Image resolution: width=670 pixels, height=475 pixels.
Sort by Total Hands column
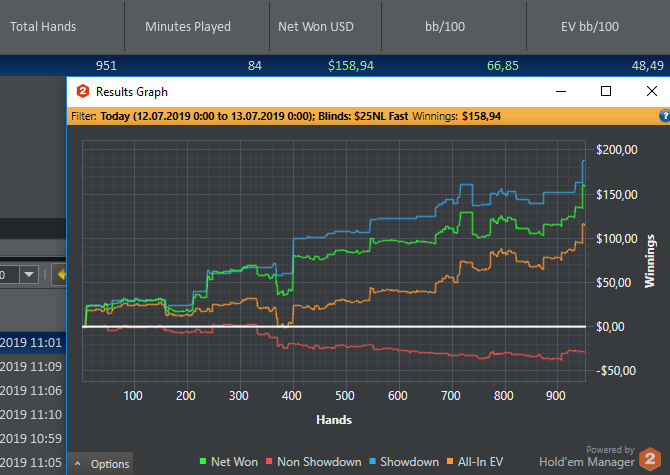[x=43, y=27]
